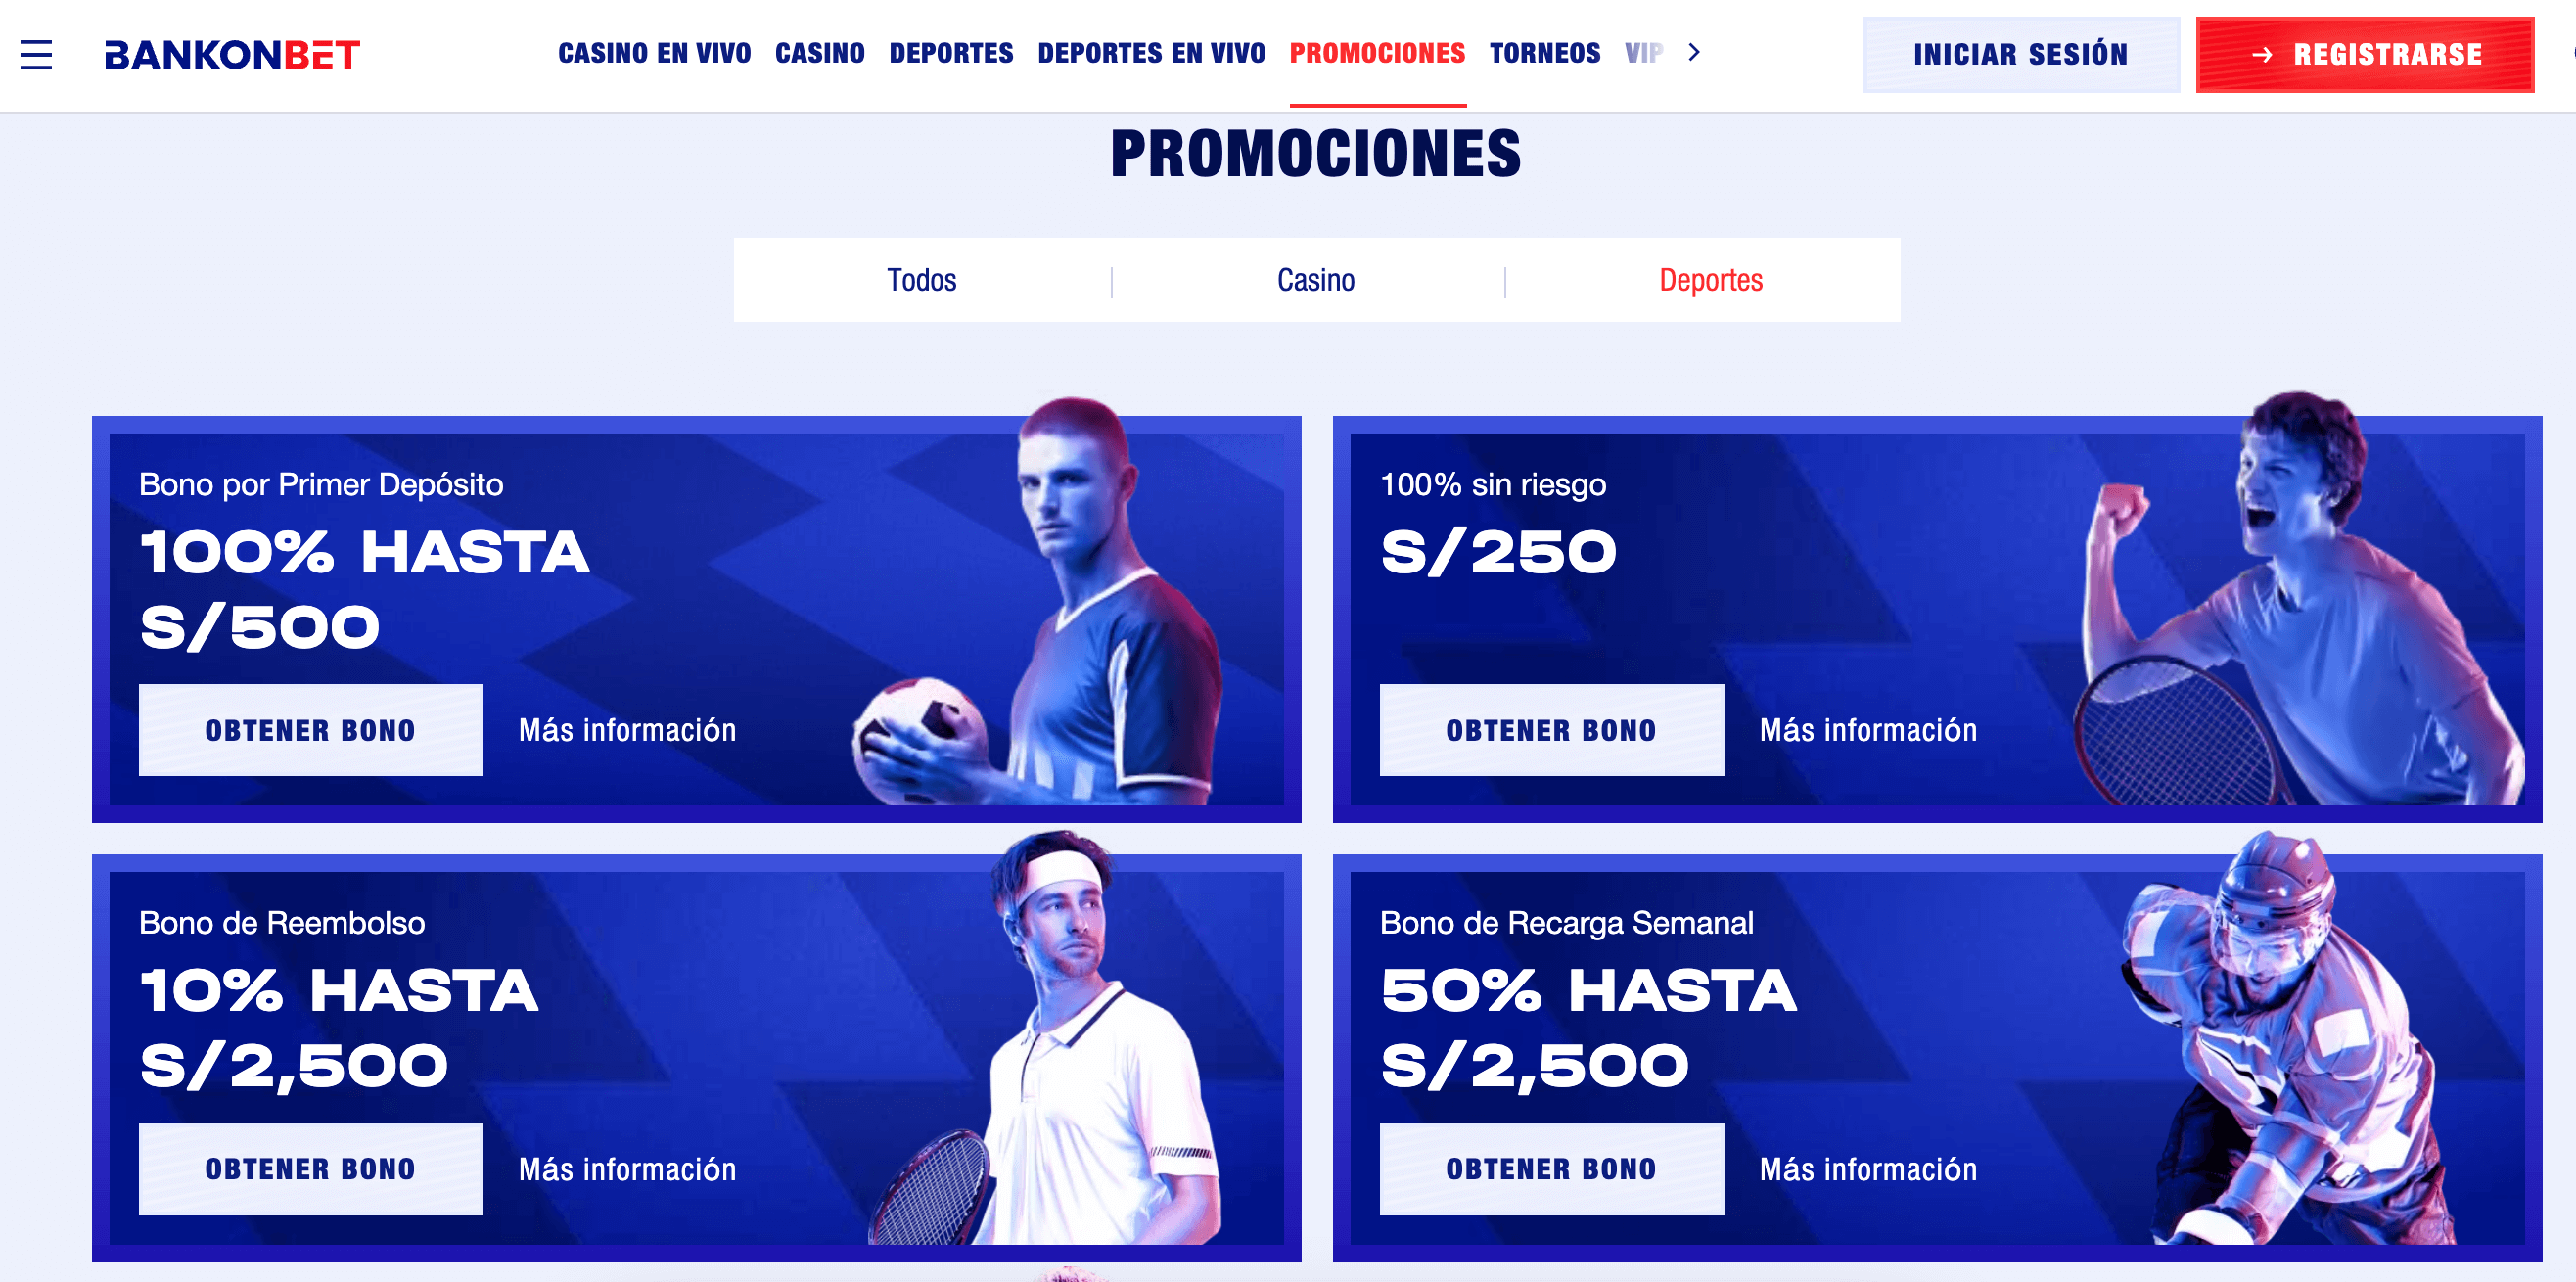Screen dimensions: 2576x1282
Task: Select the Deportes promotions tab
Action: tap(1710, 280)
